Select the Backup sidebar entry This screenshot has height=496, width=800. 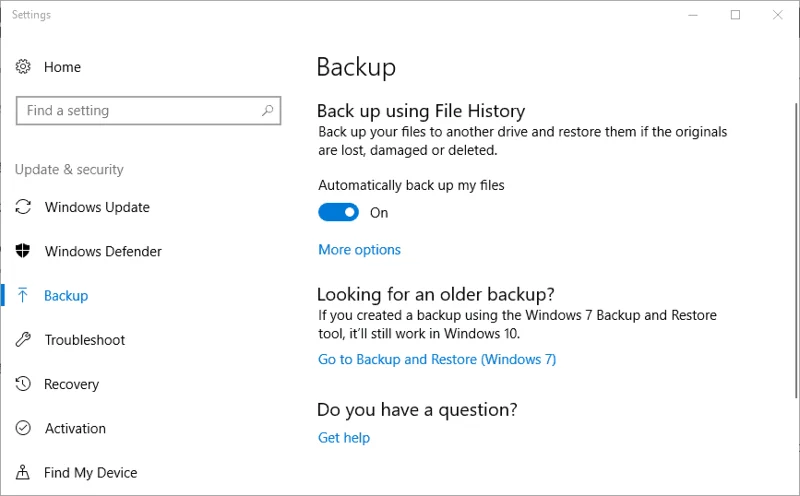[66, 295]
